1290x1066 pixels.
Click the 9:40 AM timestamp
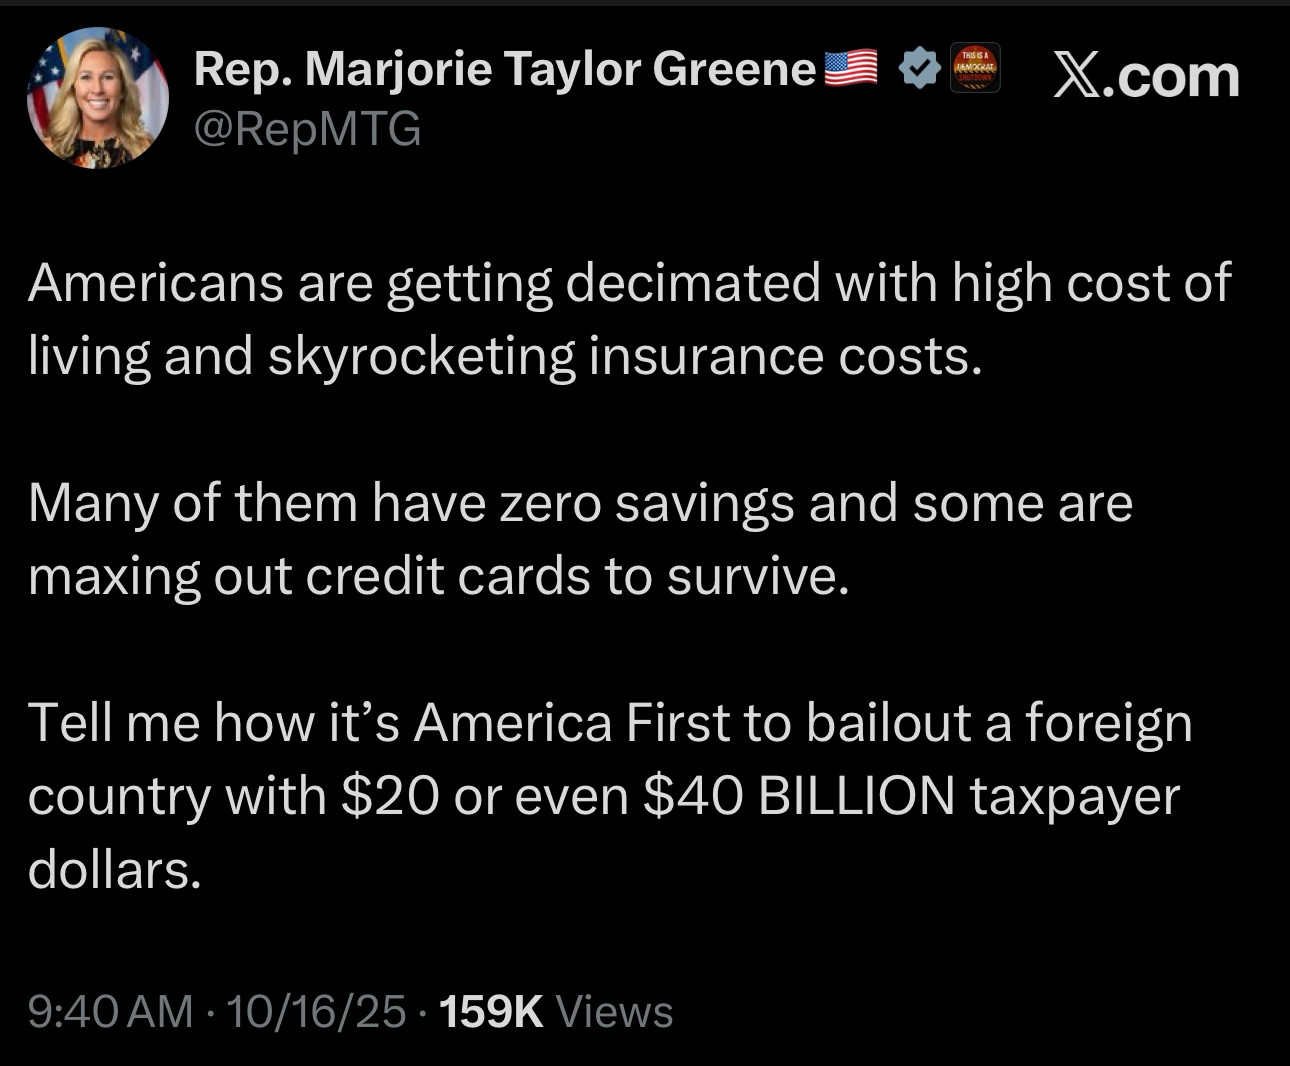tap(110, 1011)
